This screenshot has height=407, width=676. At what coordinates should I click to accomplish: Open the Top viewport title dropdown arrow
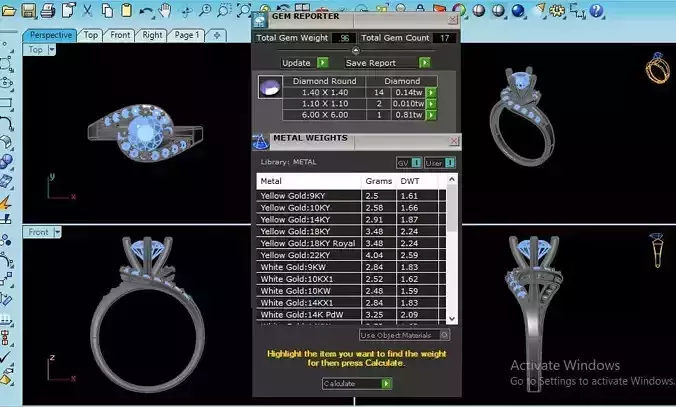click(52, 50)
